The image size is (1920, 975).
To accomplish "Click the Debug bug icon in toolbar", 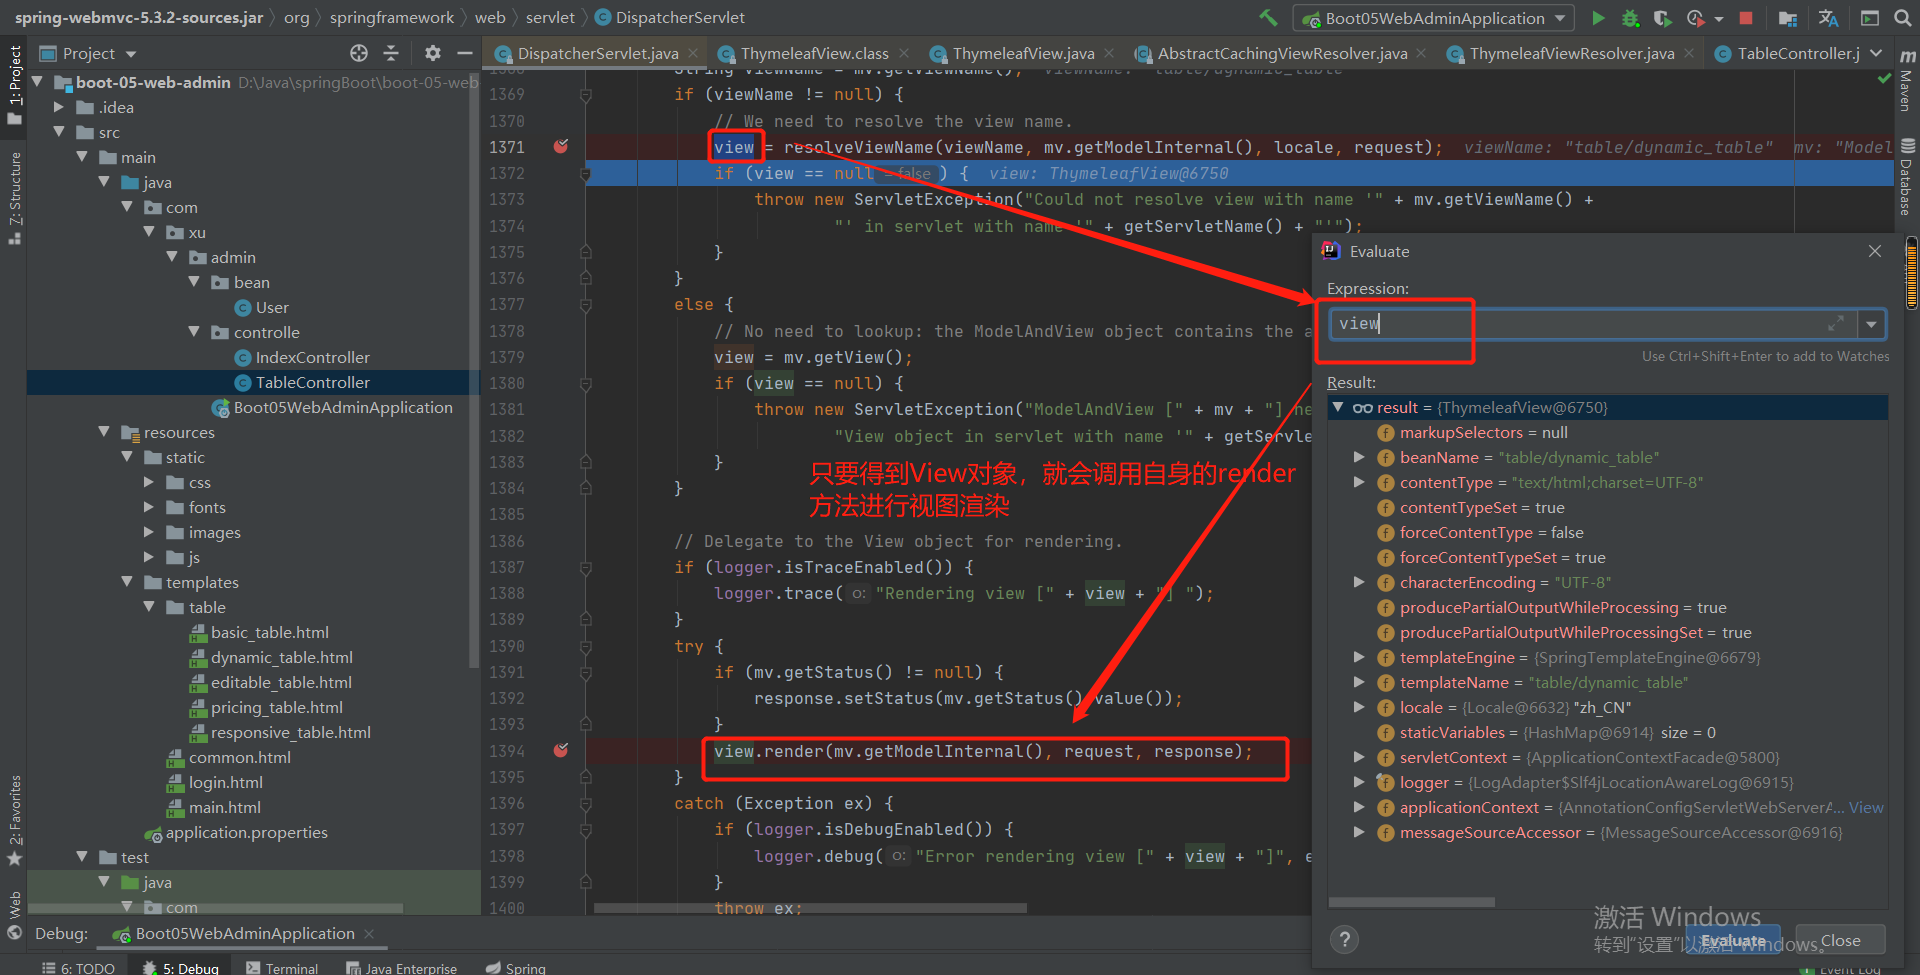I will point(1630,18).
